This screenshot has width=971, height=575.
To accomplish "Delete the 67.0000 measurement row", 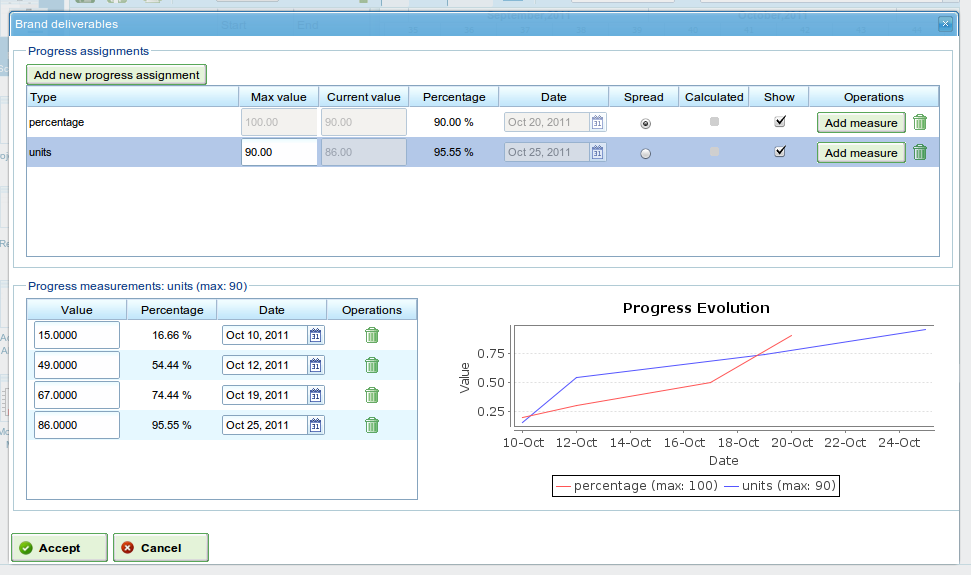I will [x=372, y=396].
